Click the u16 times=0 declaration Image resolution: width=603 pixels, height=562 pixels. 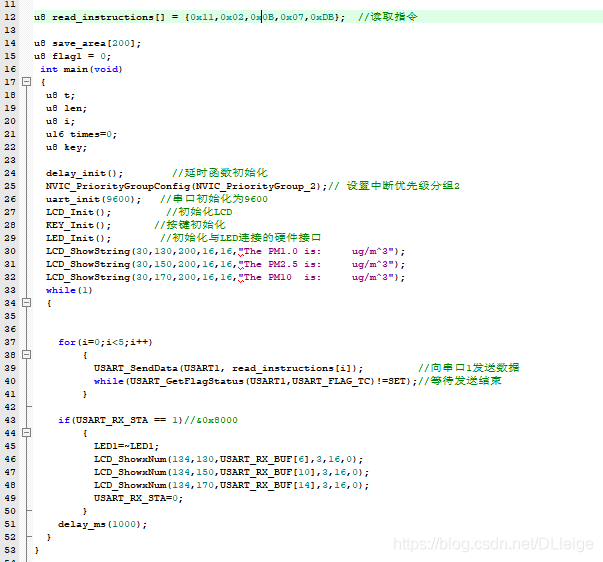81,134
